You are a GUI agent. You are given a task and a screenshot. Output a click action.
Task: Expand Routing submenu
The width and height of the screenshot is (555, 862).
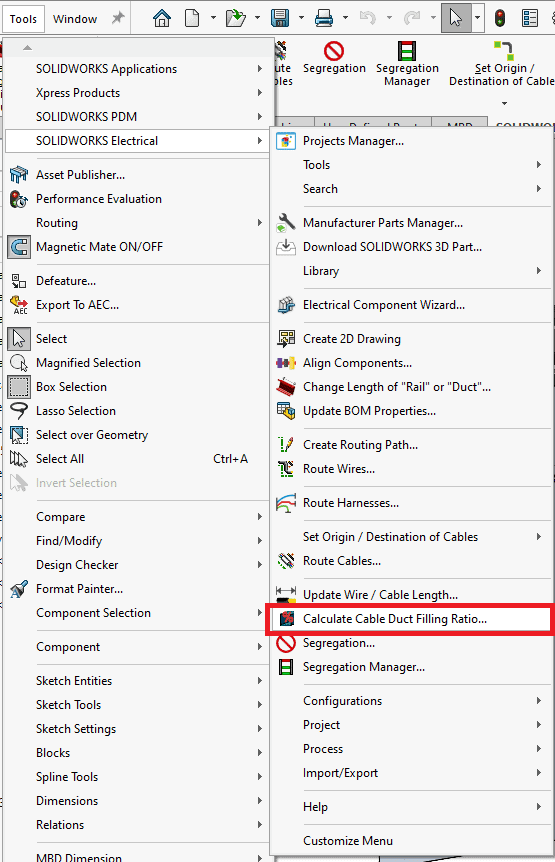coord(137,223)
